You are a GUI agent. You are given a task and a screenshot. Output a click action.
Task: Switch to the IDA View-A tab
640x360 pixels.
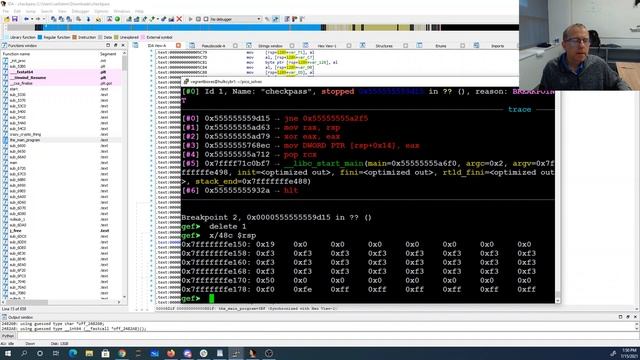(157, 46)
